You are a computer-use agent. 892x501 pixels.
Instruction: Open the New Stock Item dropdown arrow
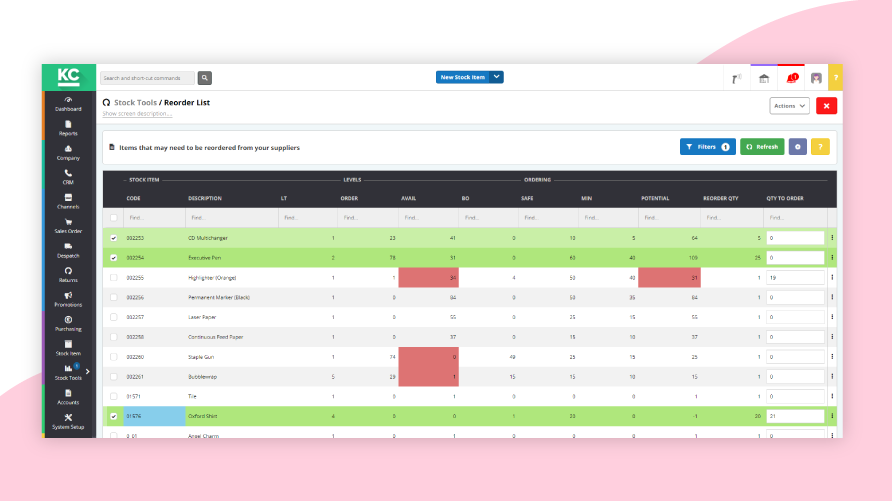(497, 77)
